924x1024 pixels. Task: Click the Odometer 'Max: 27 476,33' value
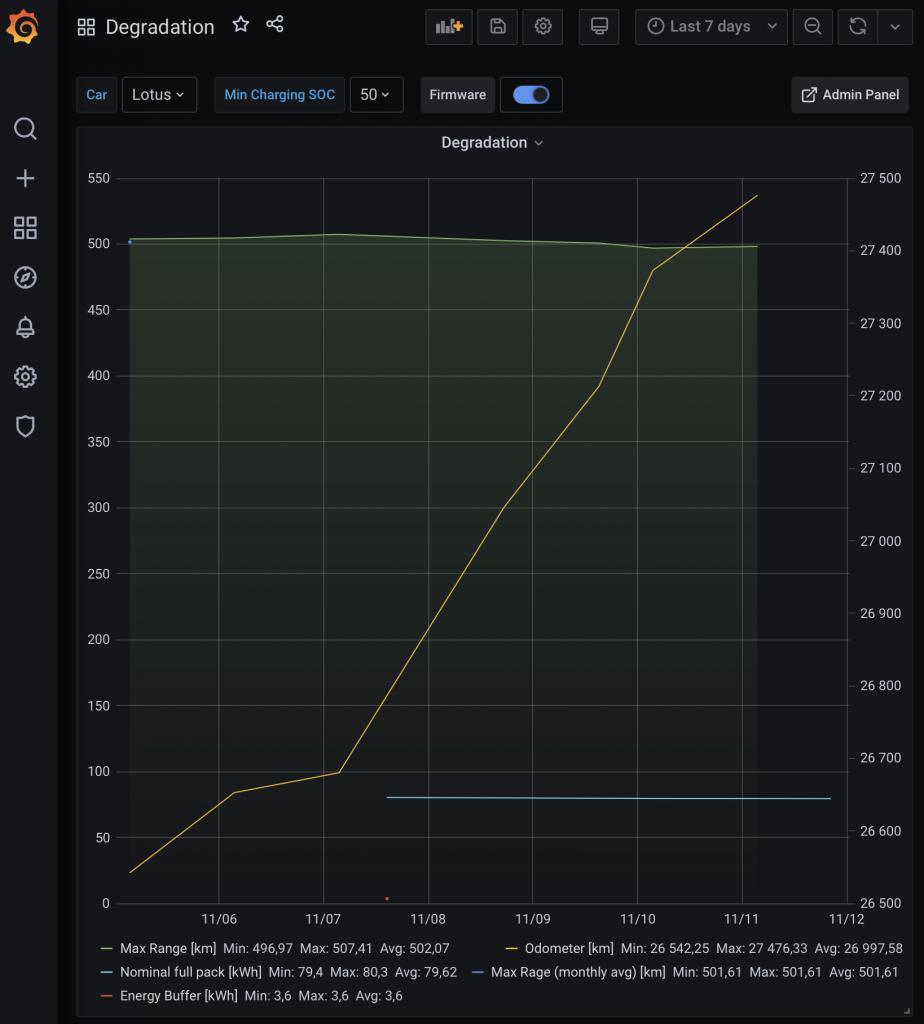(x=761, y=948)
